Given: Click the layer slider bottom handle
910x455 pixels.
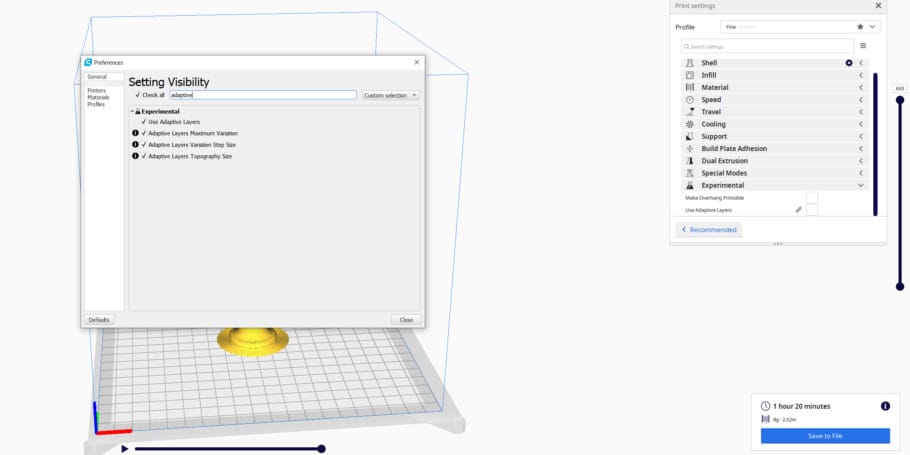Looking at the screenshot, I should pyautogui.click(x=900, y=286).
